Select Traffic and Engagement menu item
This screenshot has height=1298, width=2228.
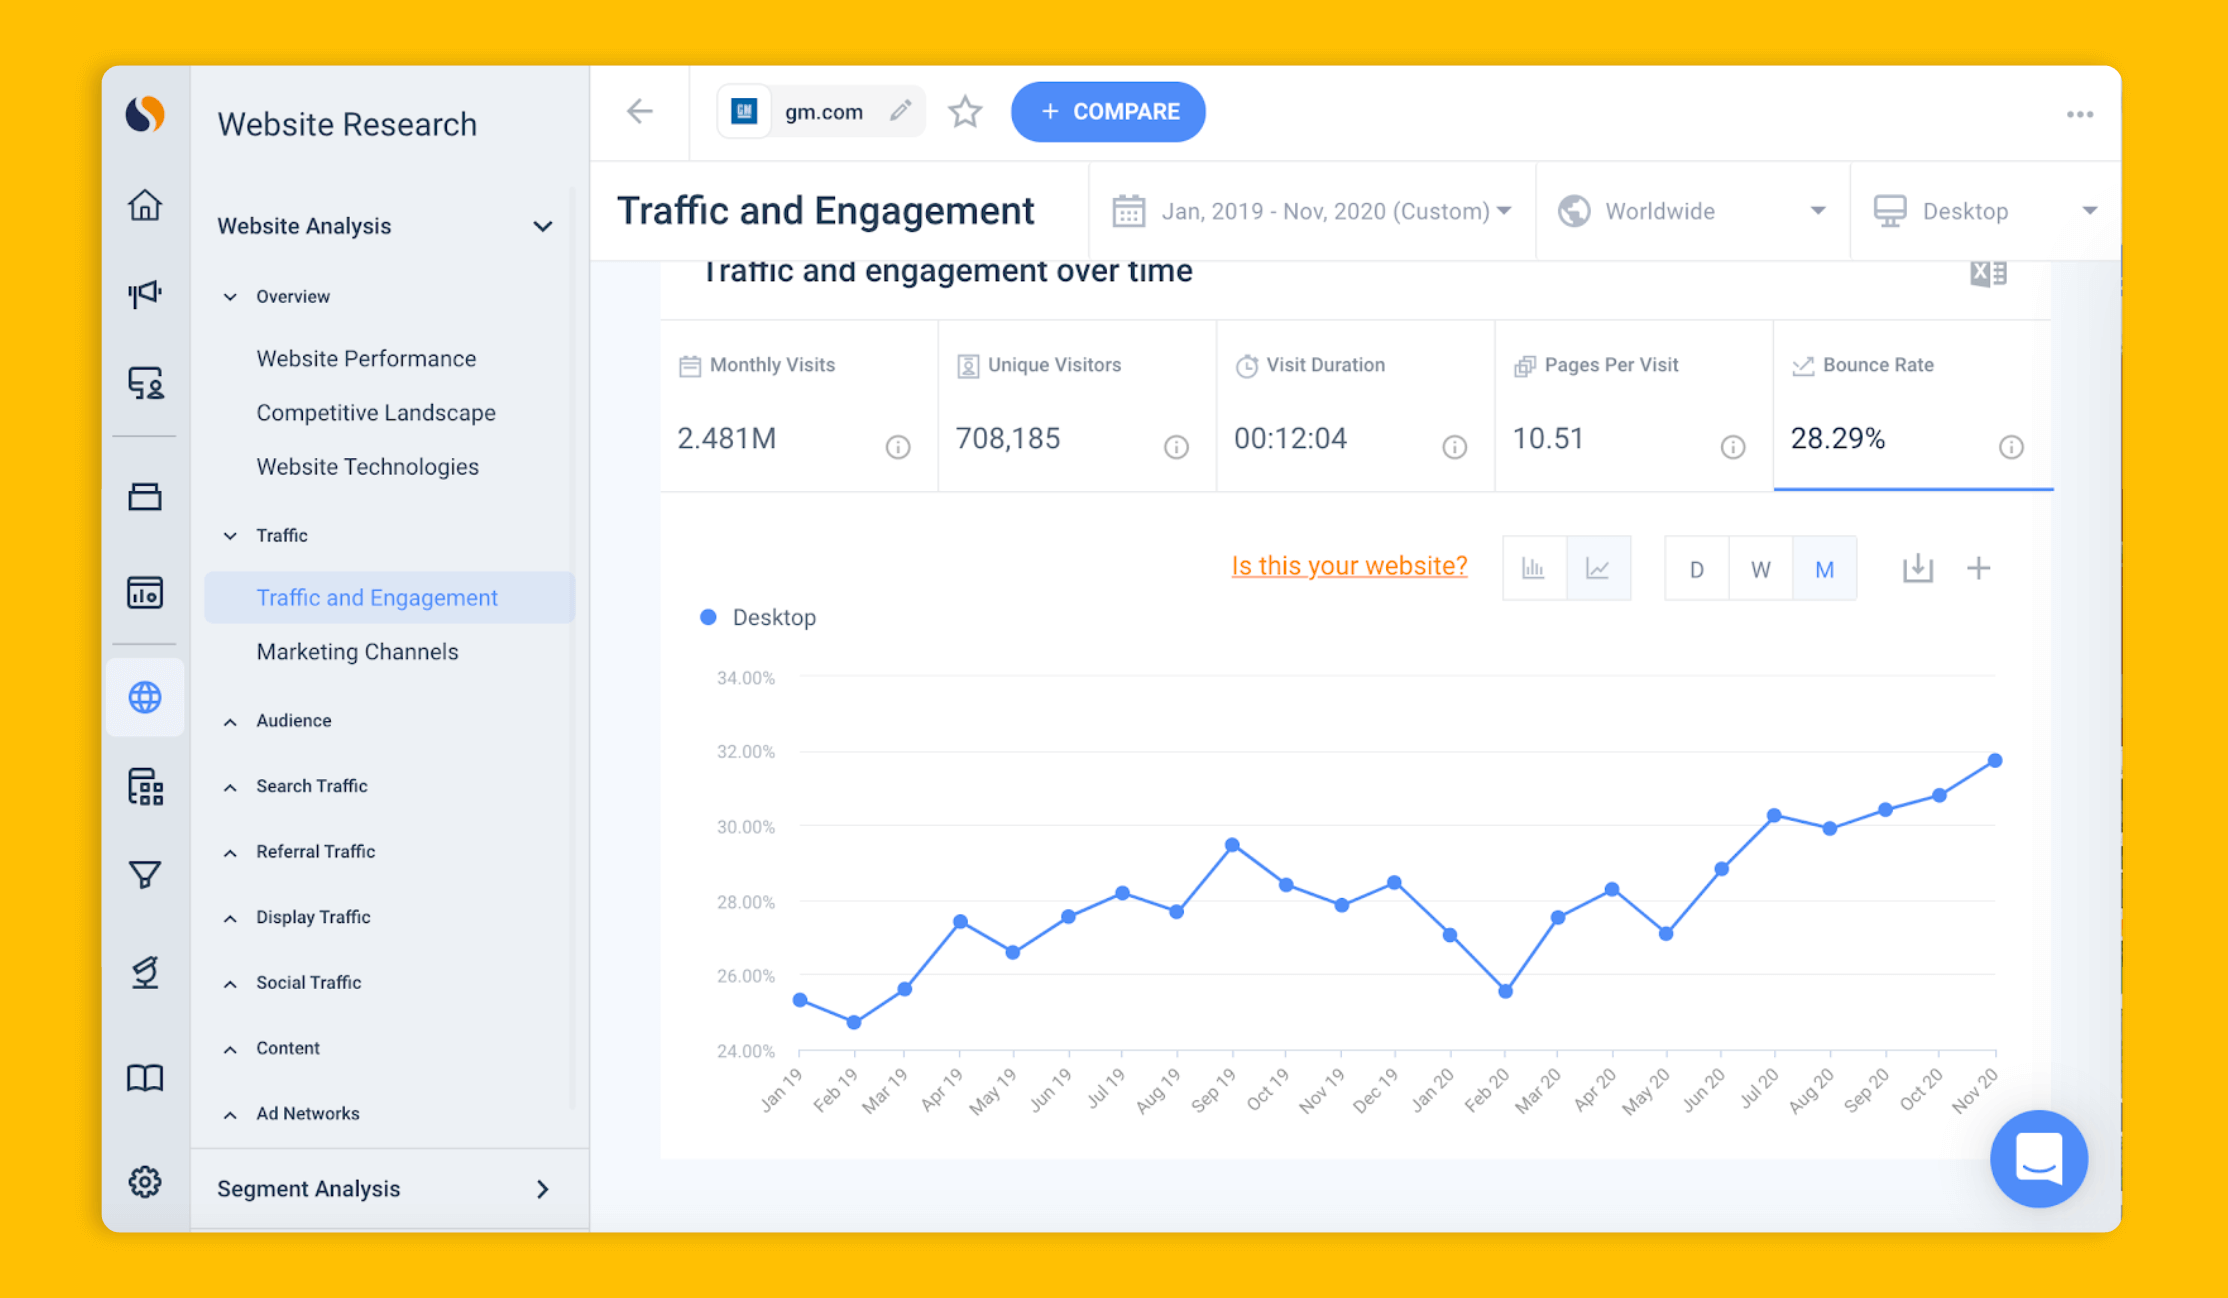tap(377, 595)
